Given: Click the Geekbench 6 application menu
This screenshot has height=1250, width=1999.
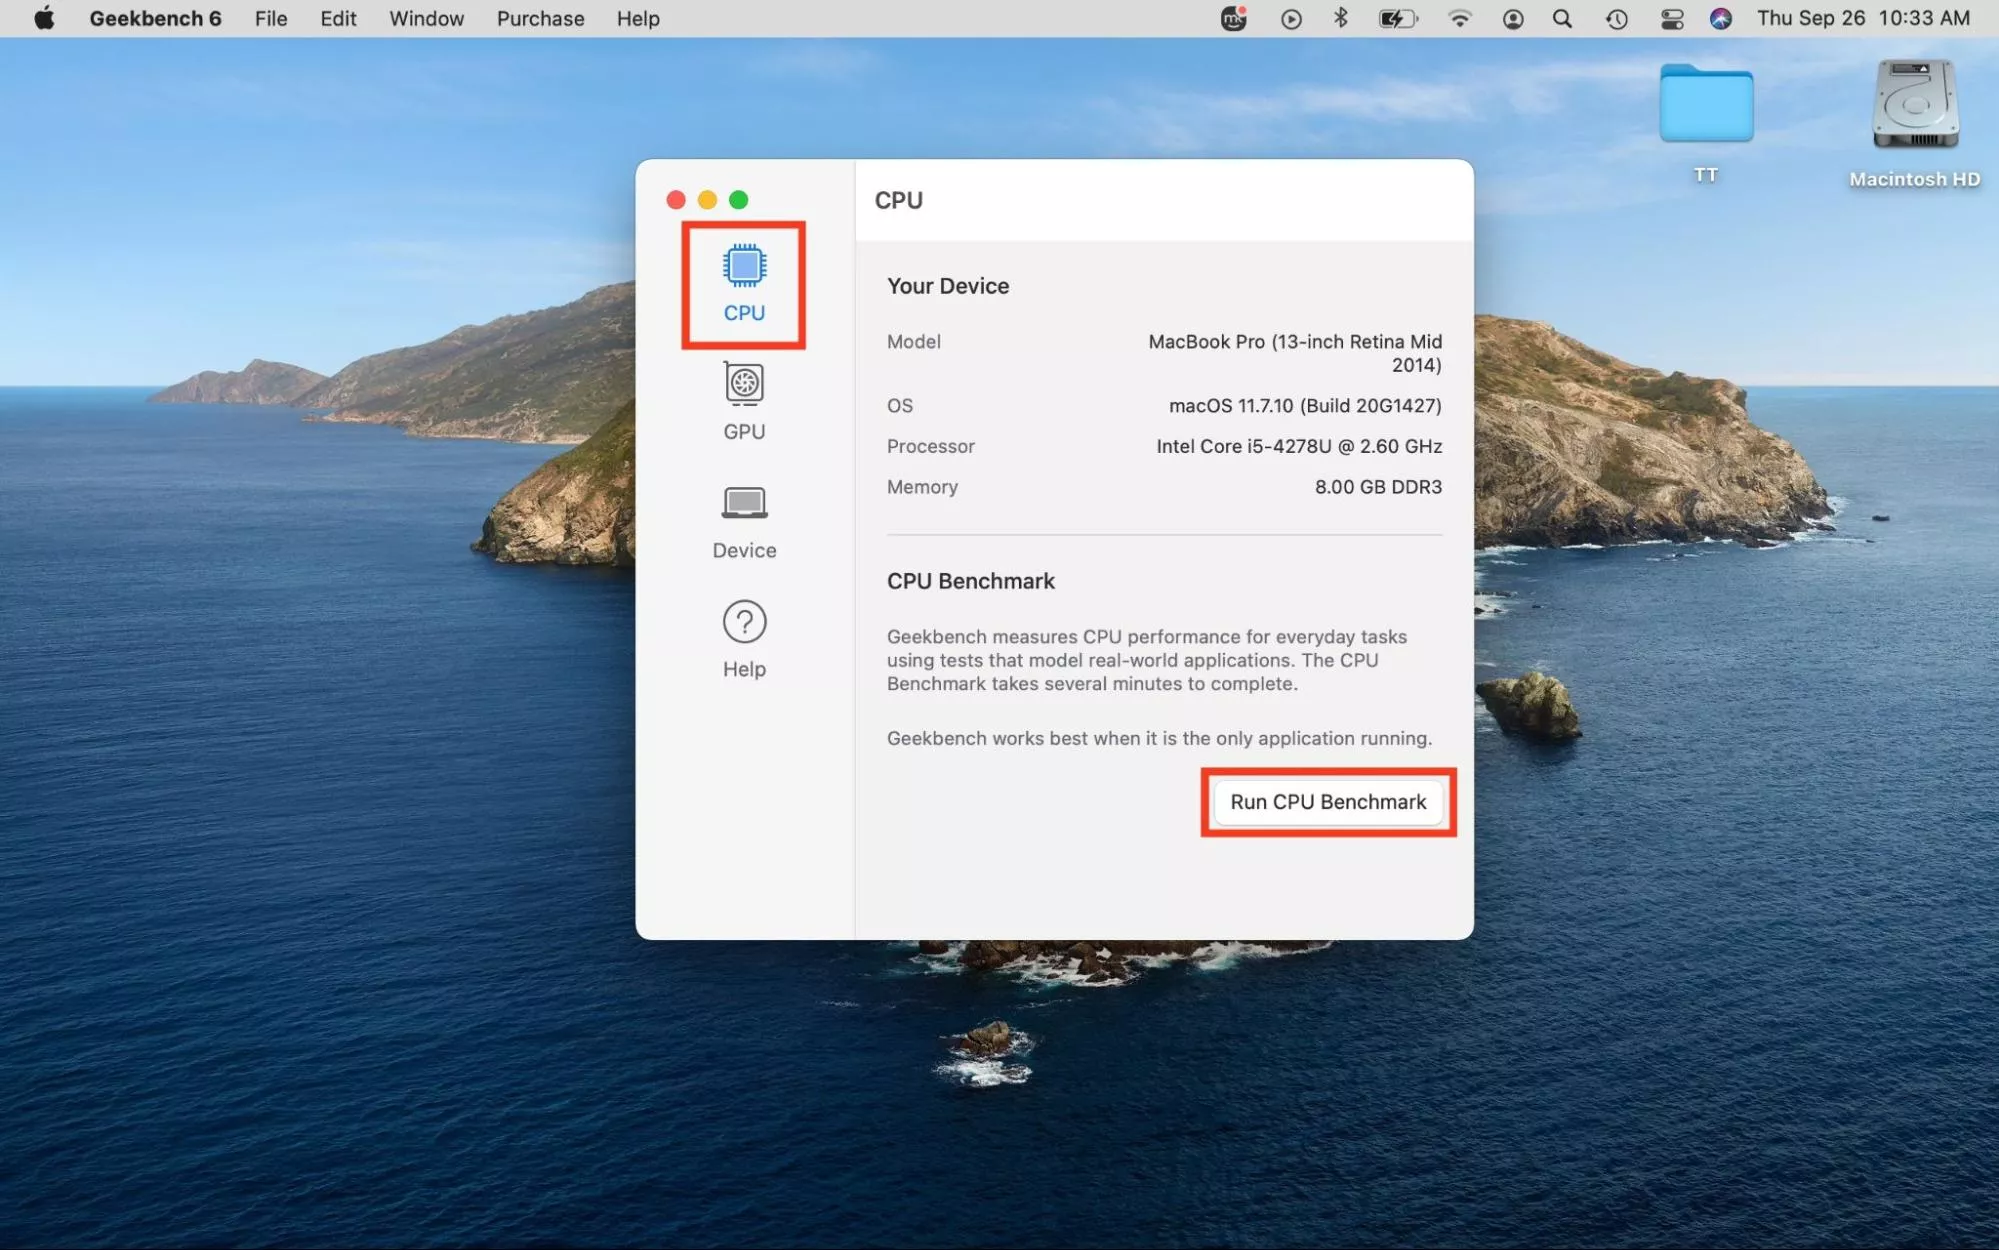Looking at the screenshot, I should [x=155, y=19].
